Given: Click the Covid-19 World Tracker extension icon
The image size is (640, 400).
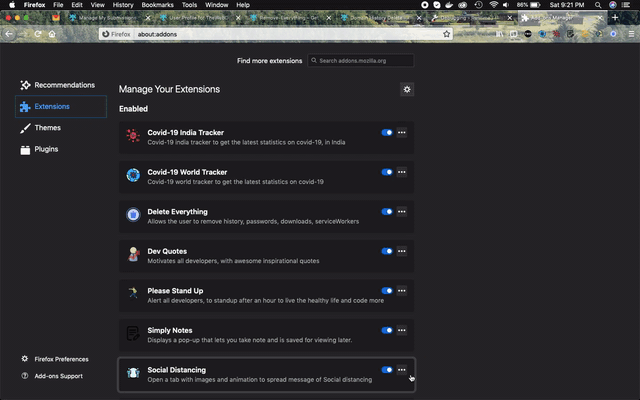Looking at the screenshot, I should 133,175.
